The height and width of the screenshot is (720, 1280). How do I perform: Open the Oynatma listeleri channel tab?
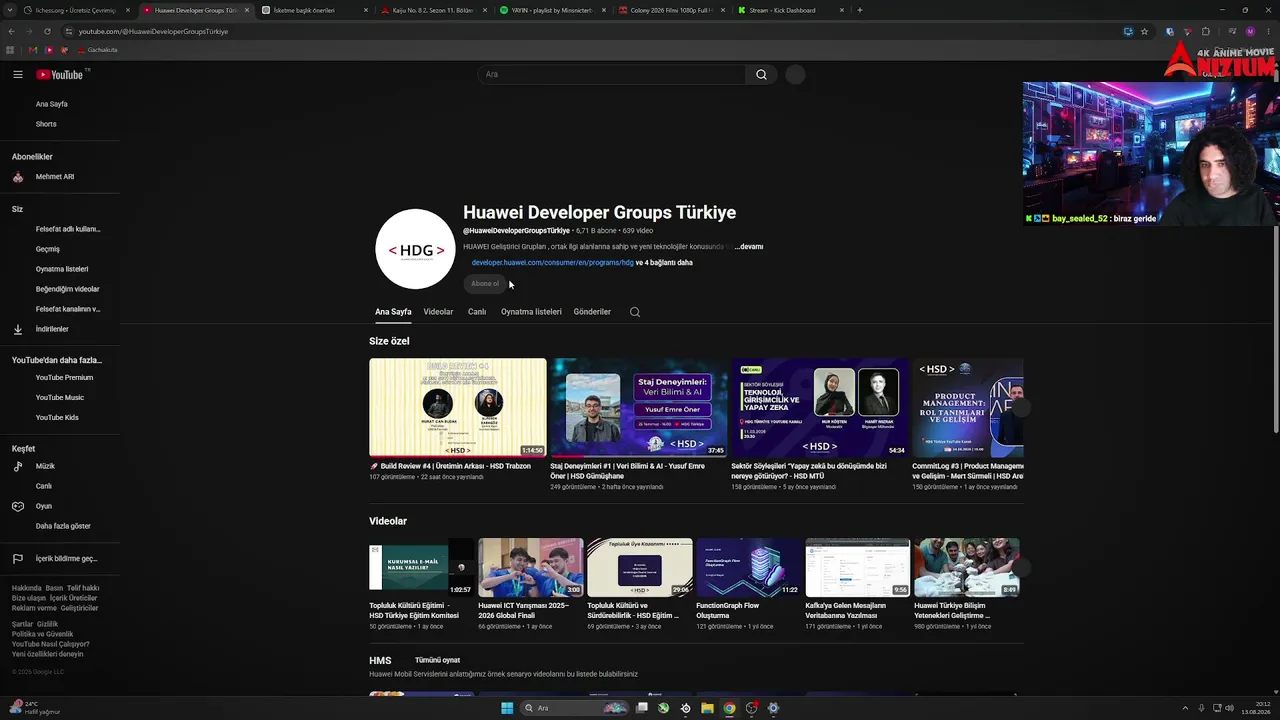[x=531, y=312]
